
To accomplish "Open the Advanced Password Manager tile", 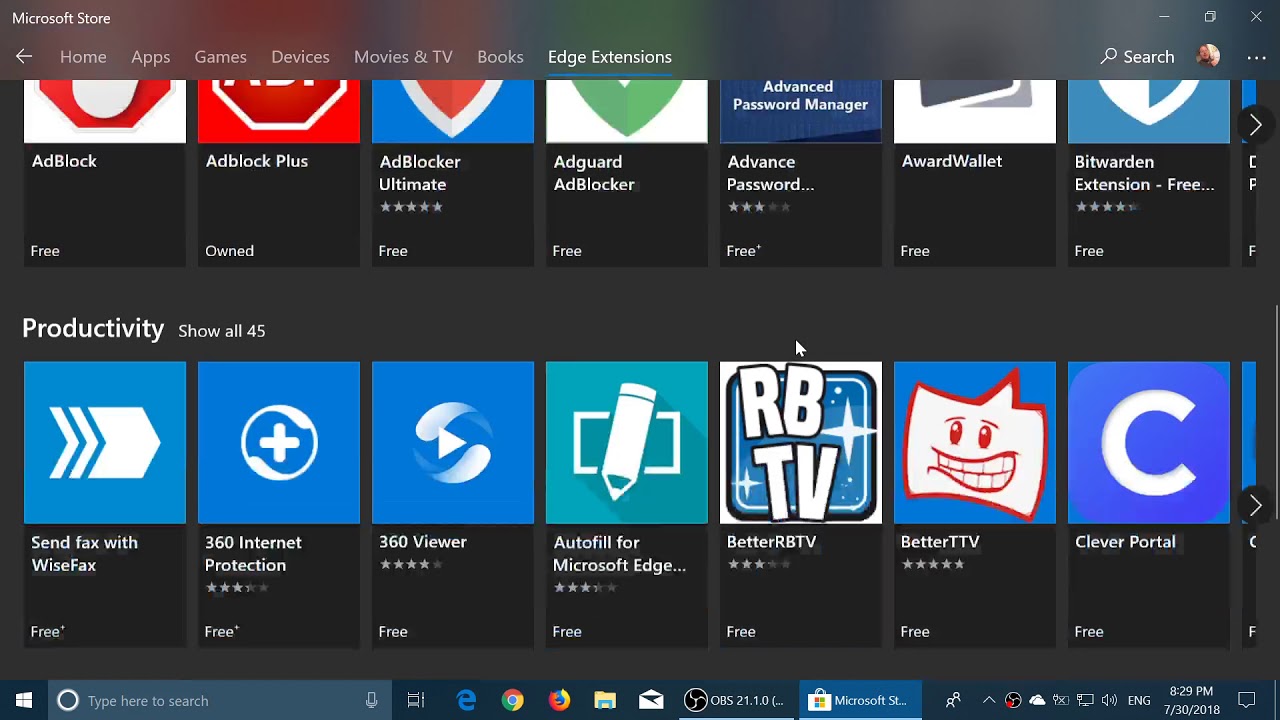I will [x=801, y=112].
